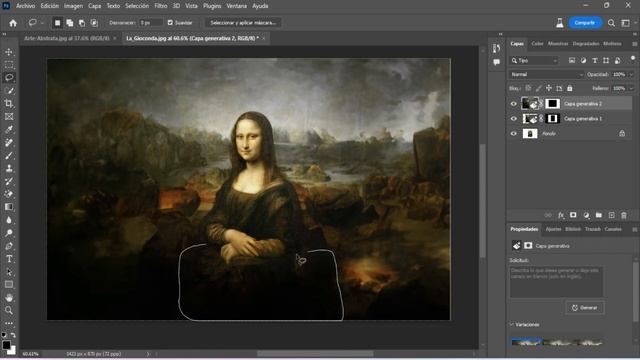Open the Tipo layer filter dropdown
The height and width of the screenshot is (360, 640).
(533, 60)
